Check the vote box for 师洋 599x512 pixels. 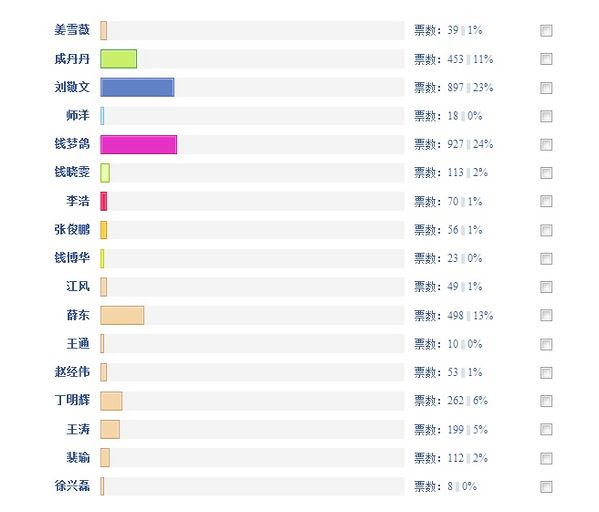coord(546,116)
